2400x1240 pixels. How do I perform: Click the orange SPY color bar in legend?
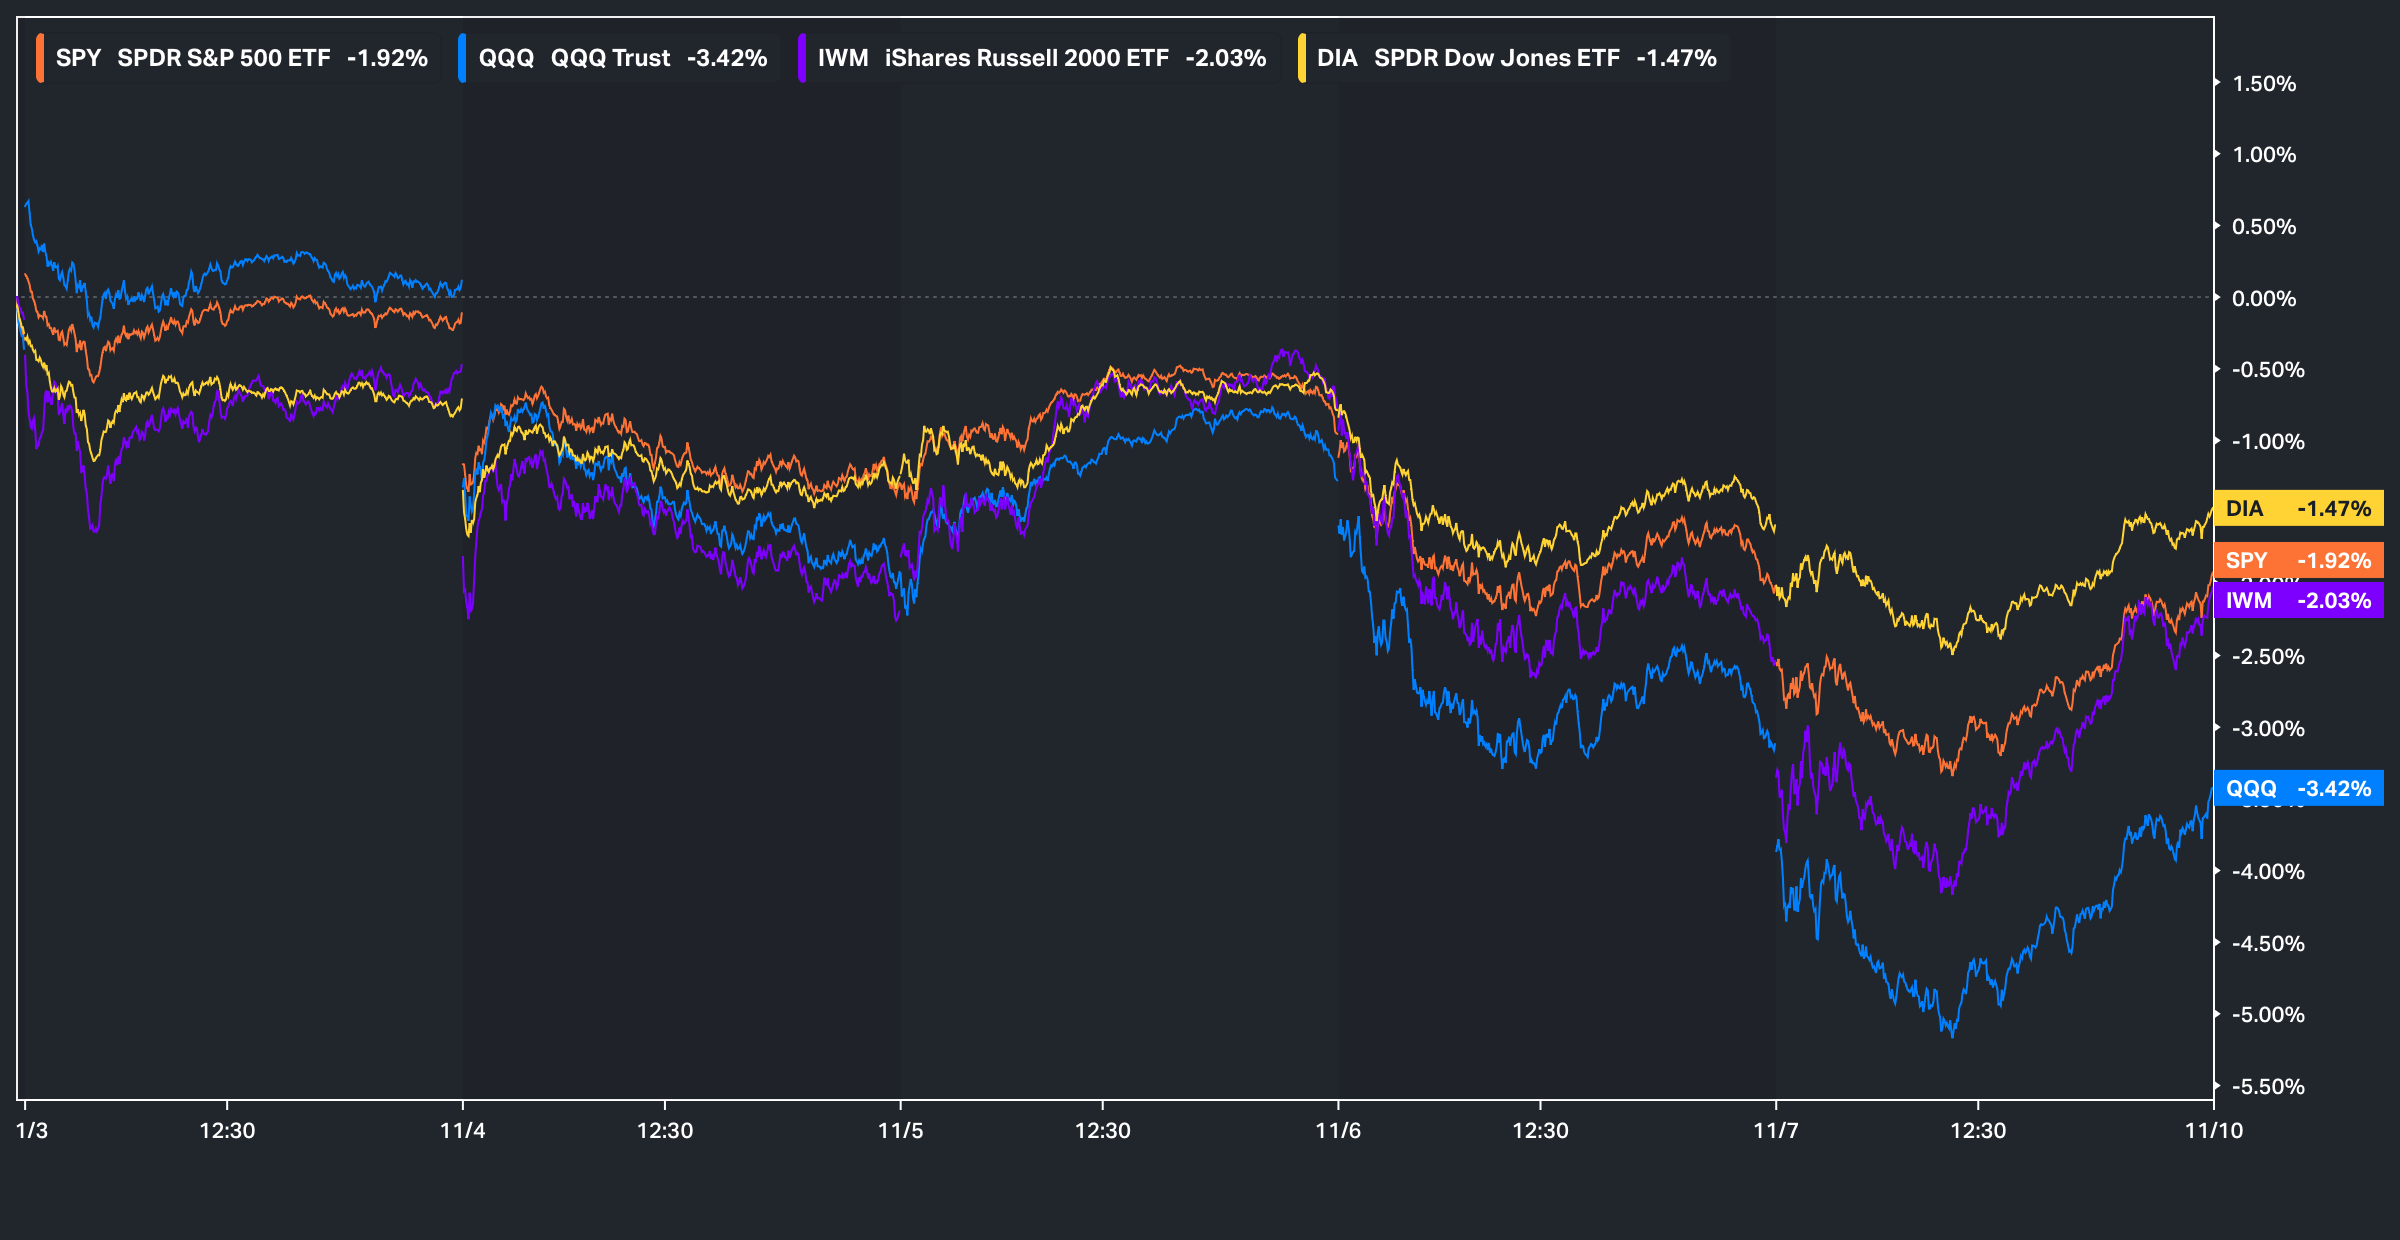pyautogui.click(x=40, y=58)
